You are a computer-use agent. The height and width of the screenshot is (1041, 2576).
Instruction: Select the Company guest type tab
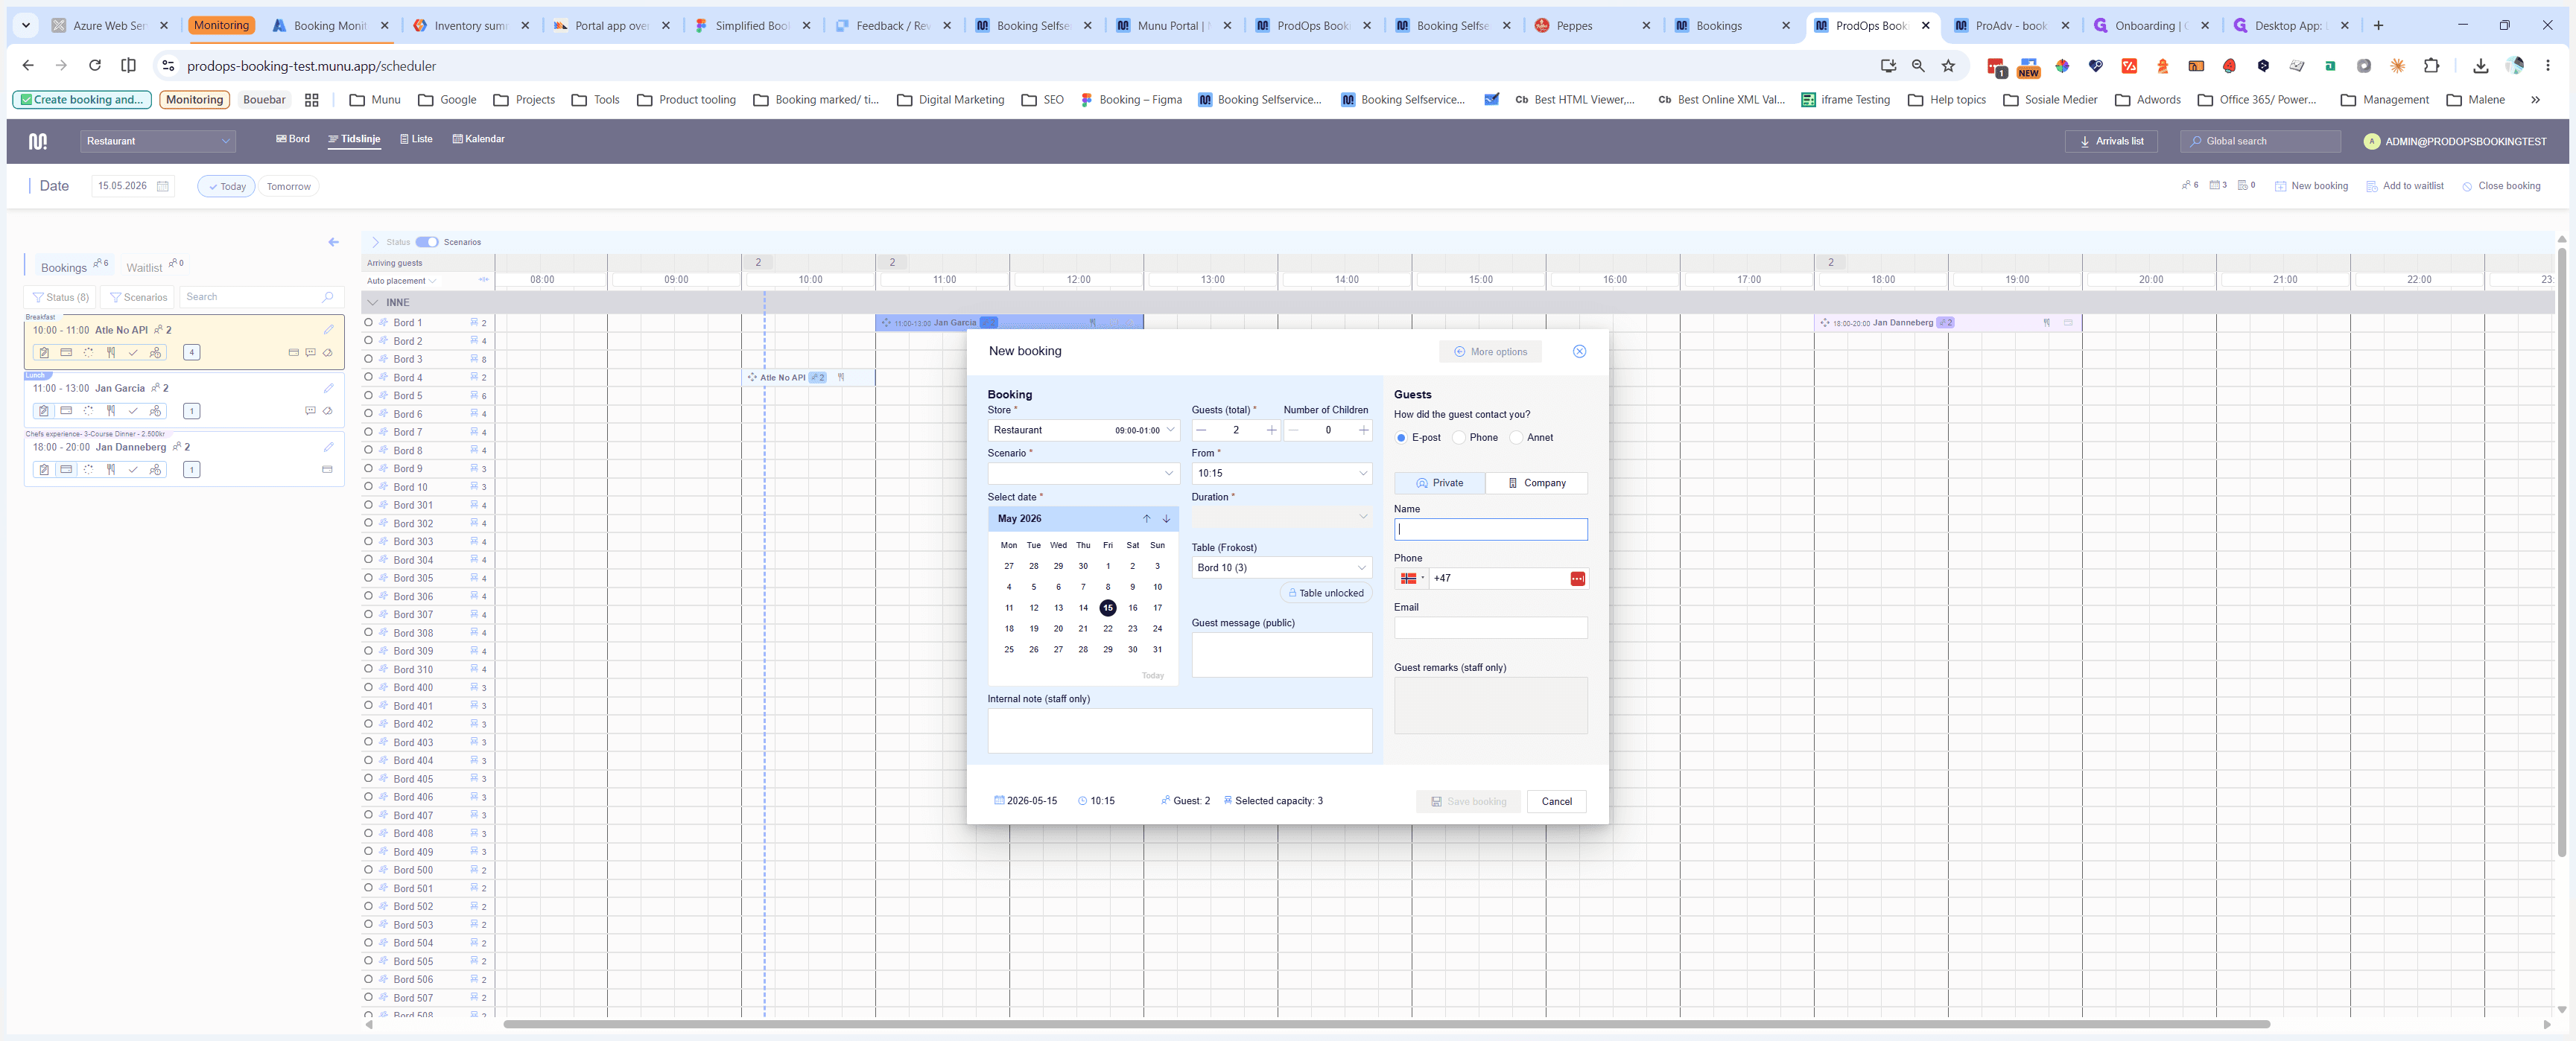coord(1536,483)
